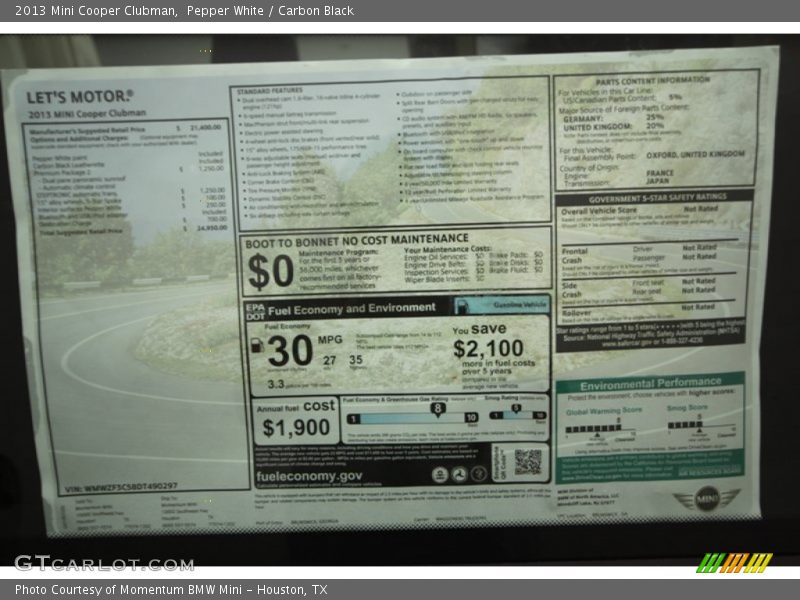The height and width of the screenshot is (600, 800).
Task: Click the gasoline vehicle pump icon in header
Action: (x=463, y=305)
